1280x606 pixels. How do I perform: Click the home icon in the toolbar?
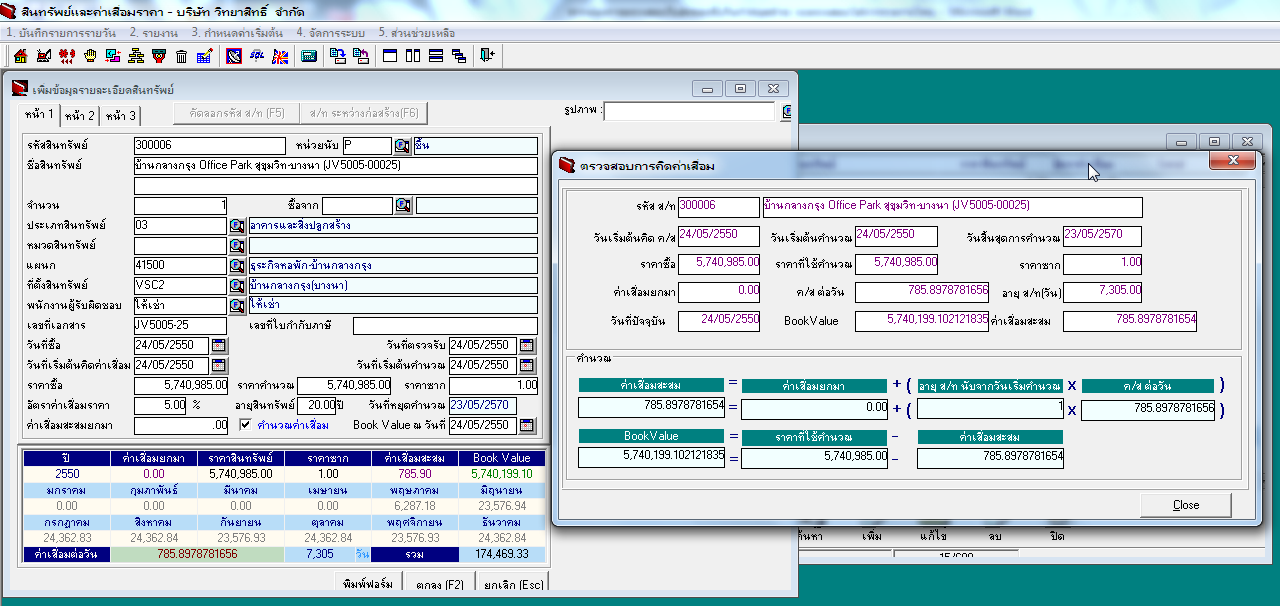click(x=20, y=56)
